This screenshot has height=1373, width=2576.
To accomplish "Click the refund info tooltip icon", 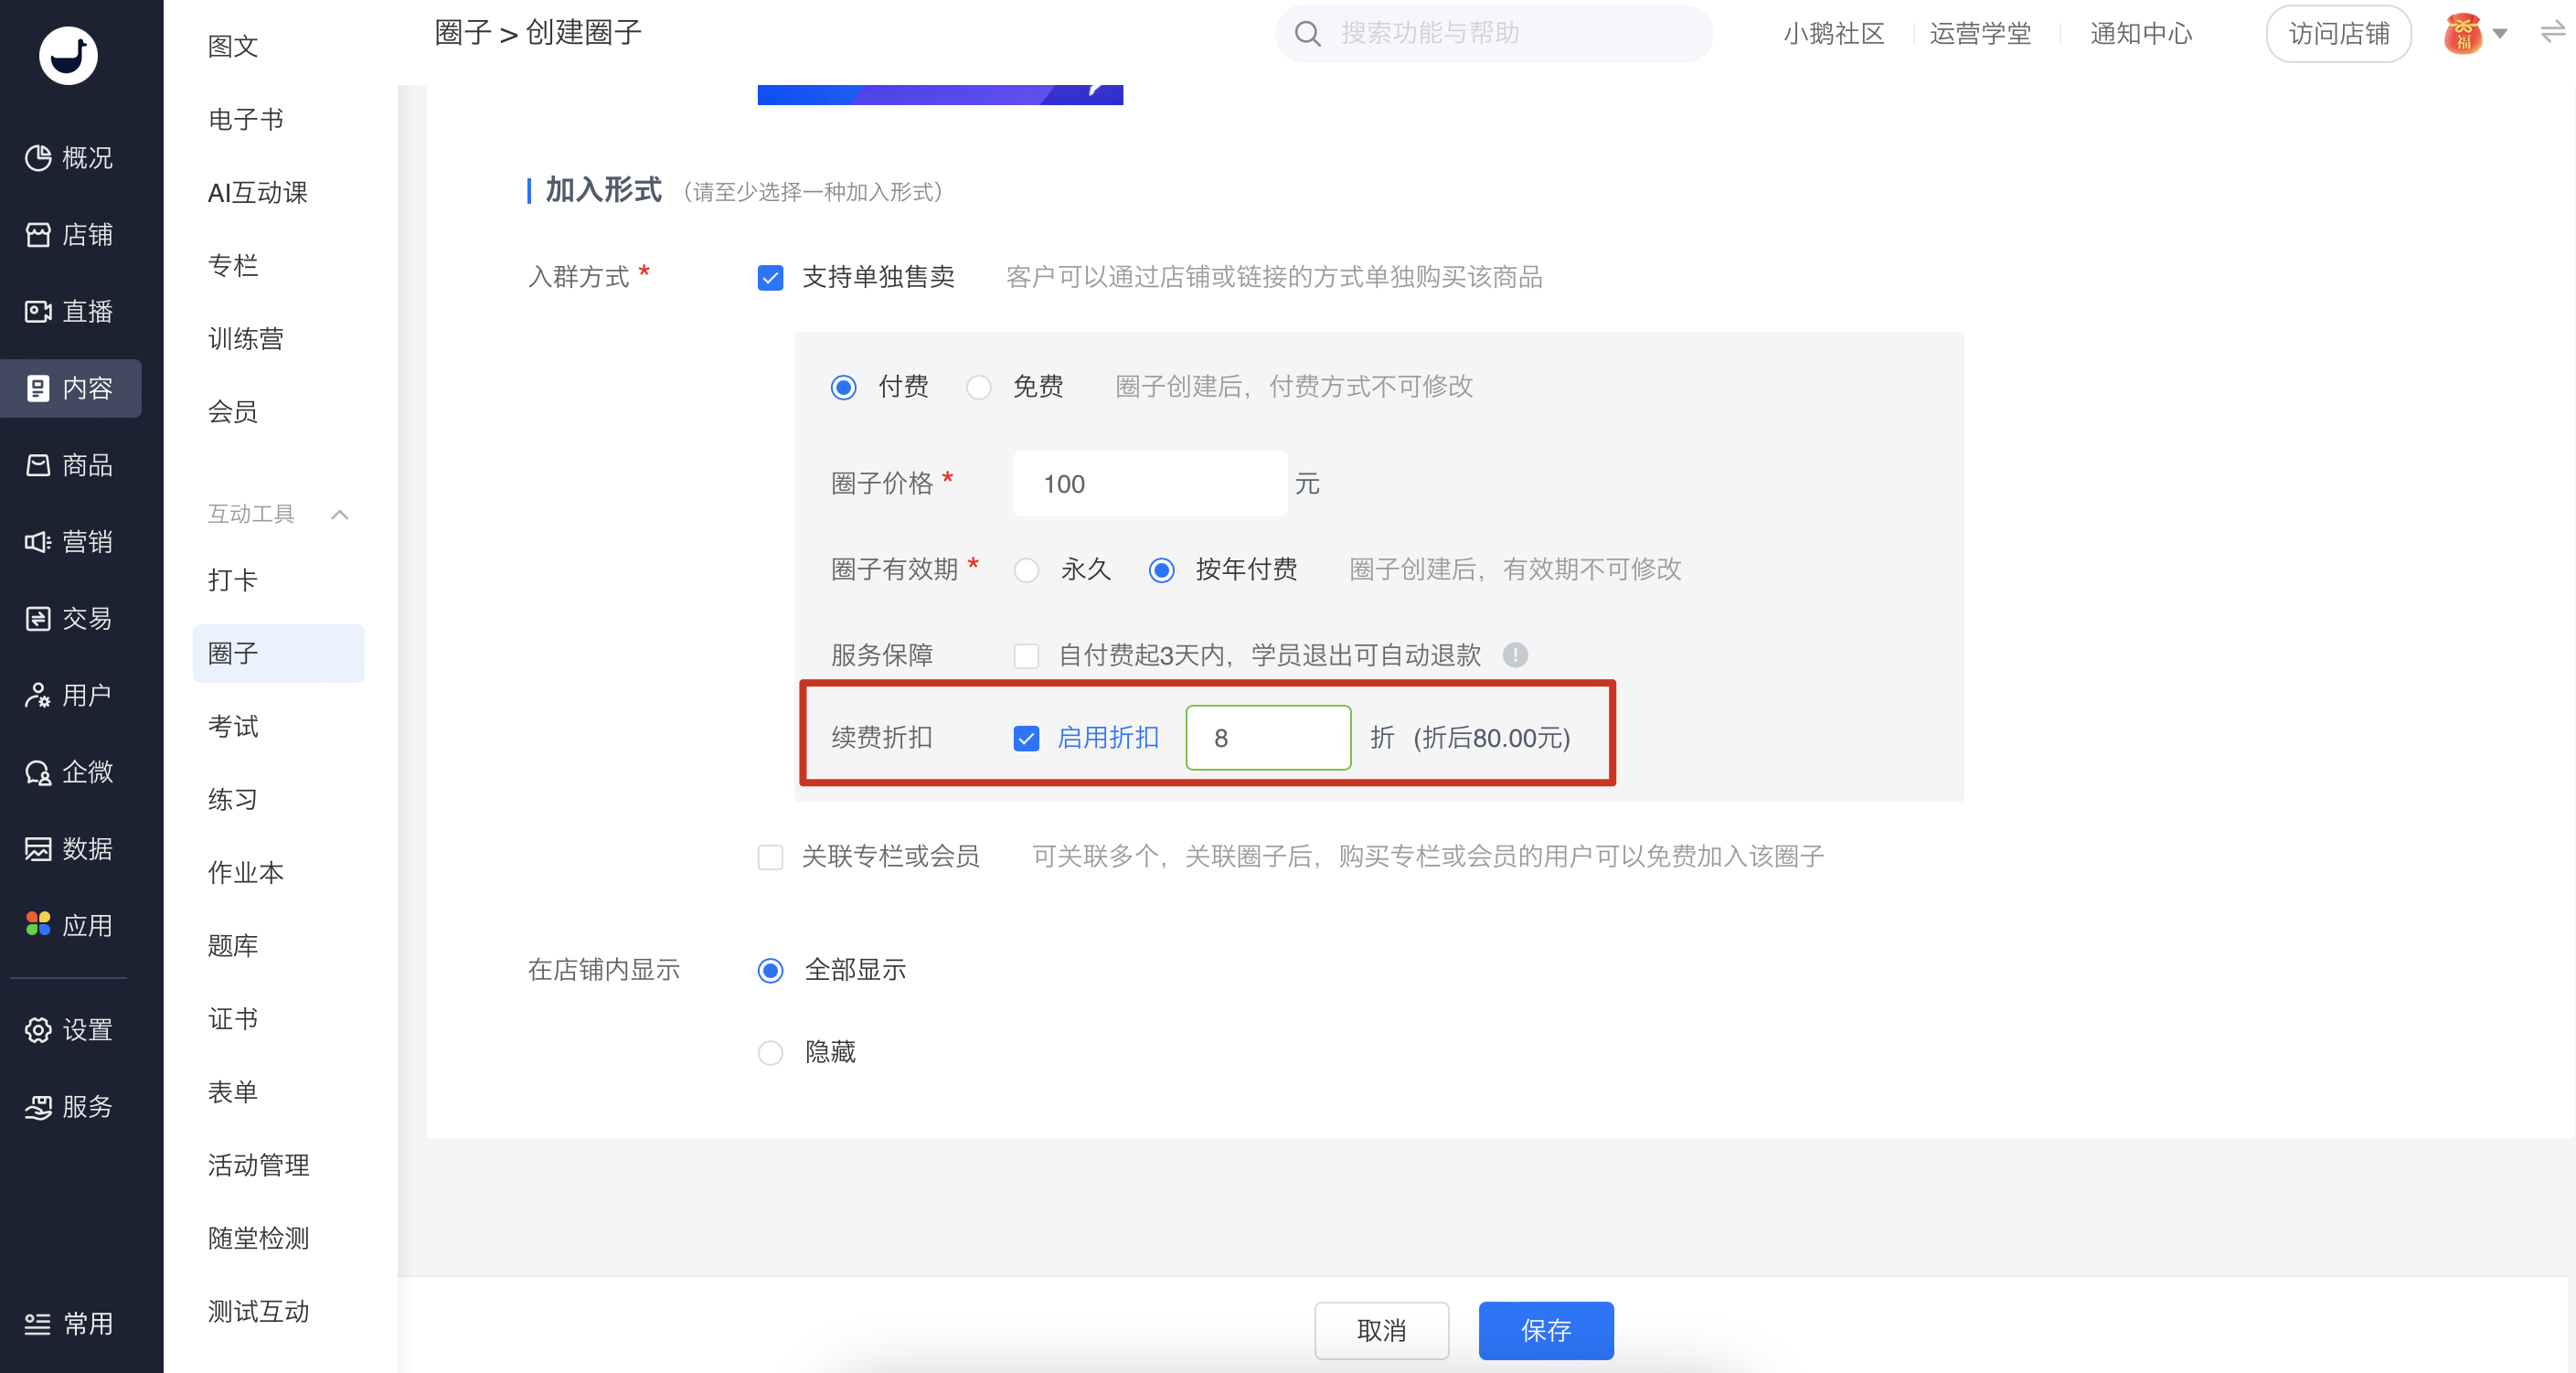I will click(1515, 655).
